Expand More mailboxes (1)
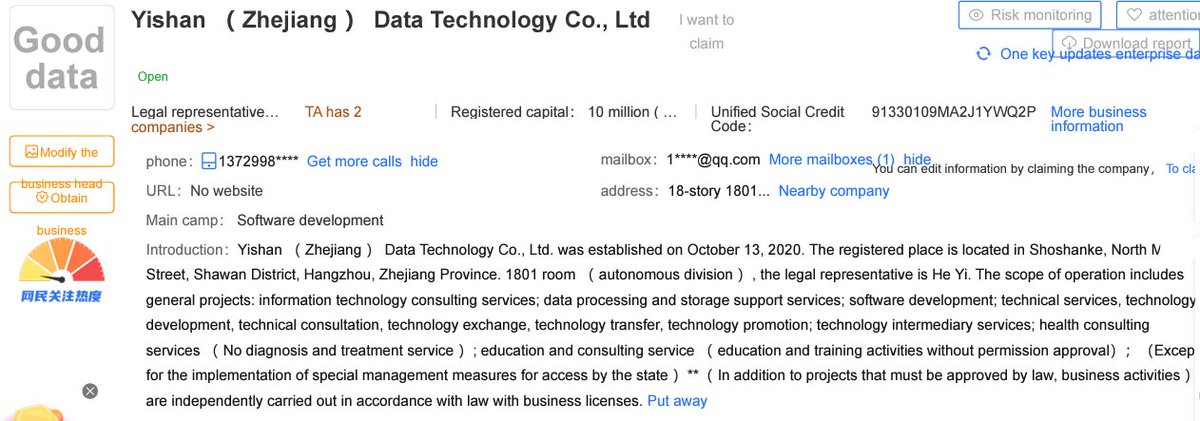This screenshot has height=421, width=1200. point(831,159)
